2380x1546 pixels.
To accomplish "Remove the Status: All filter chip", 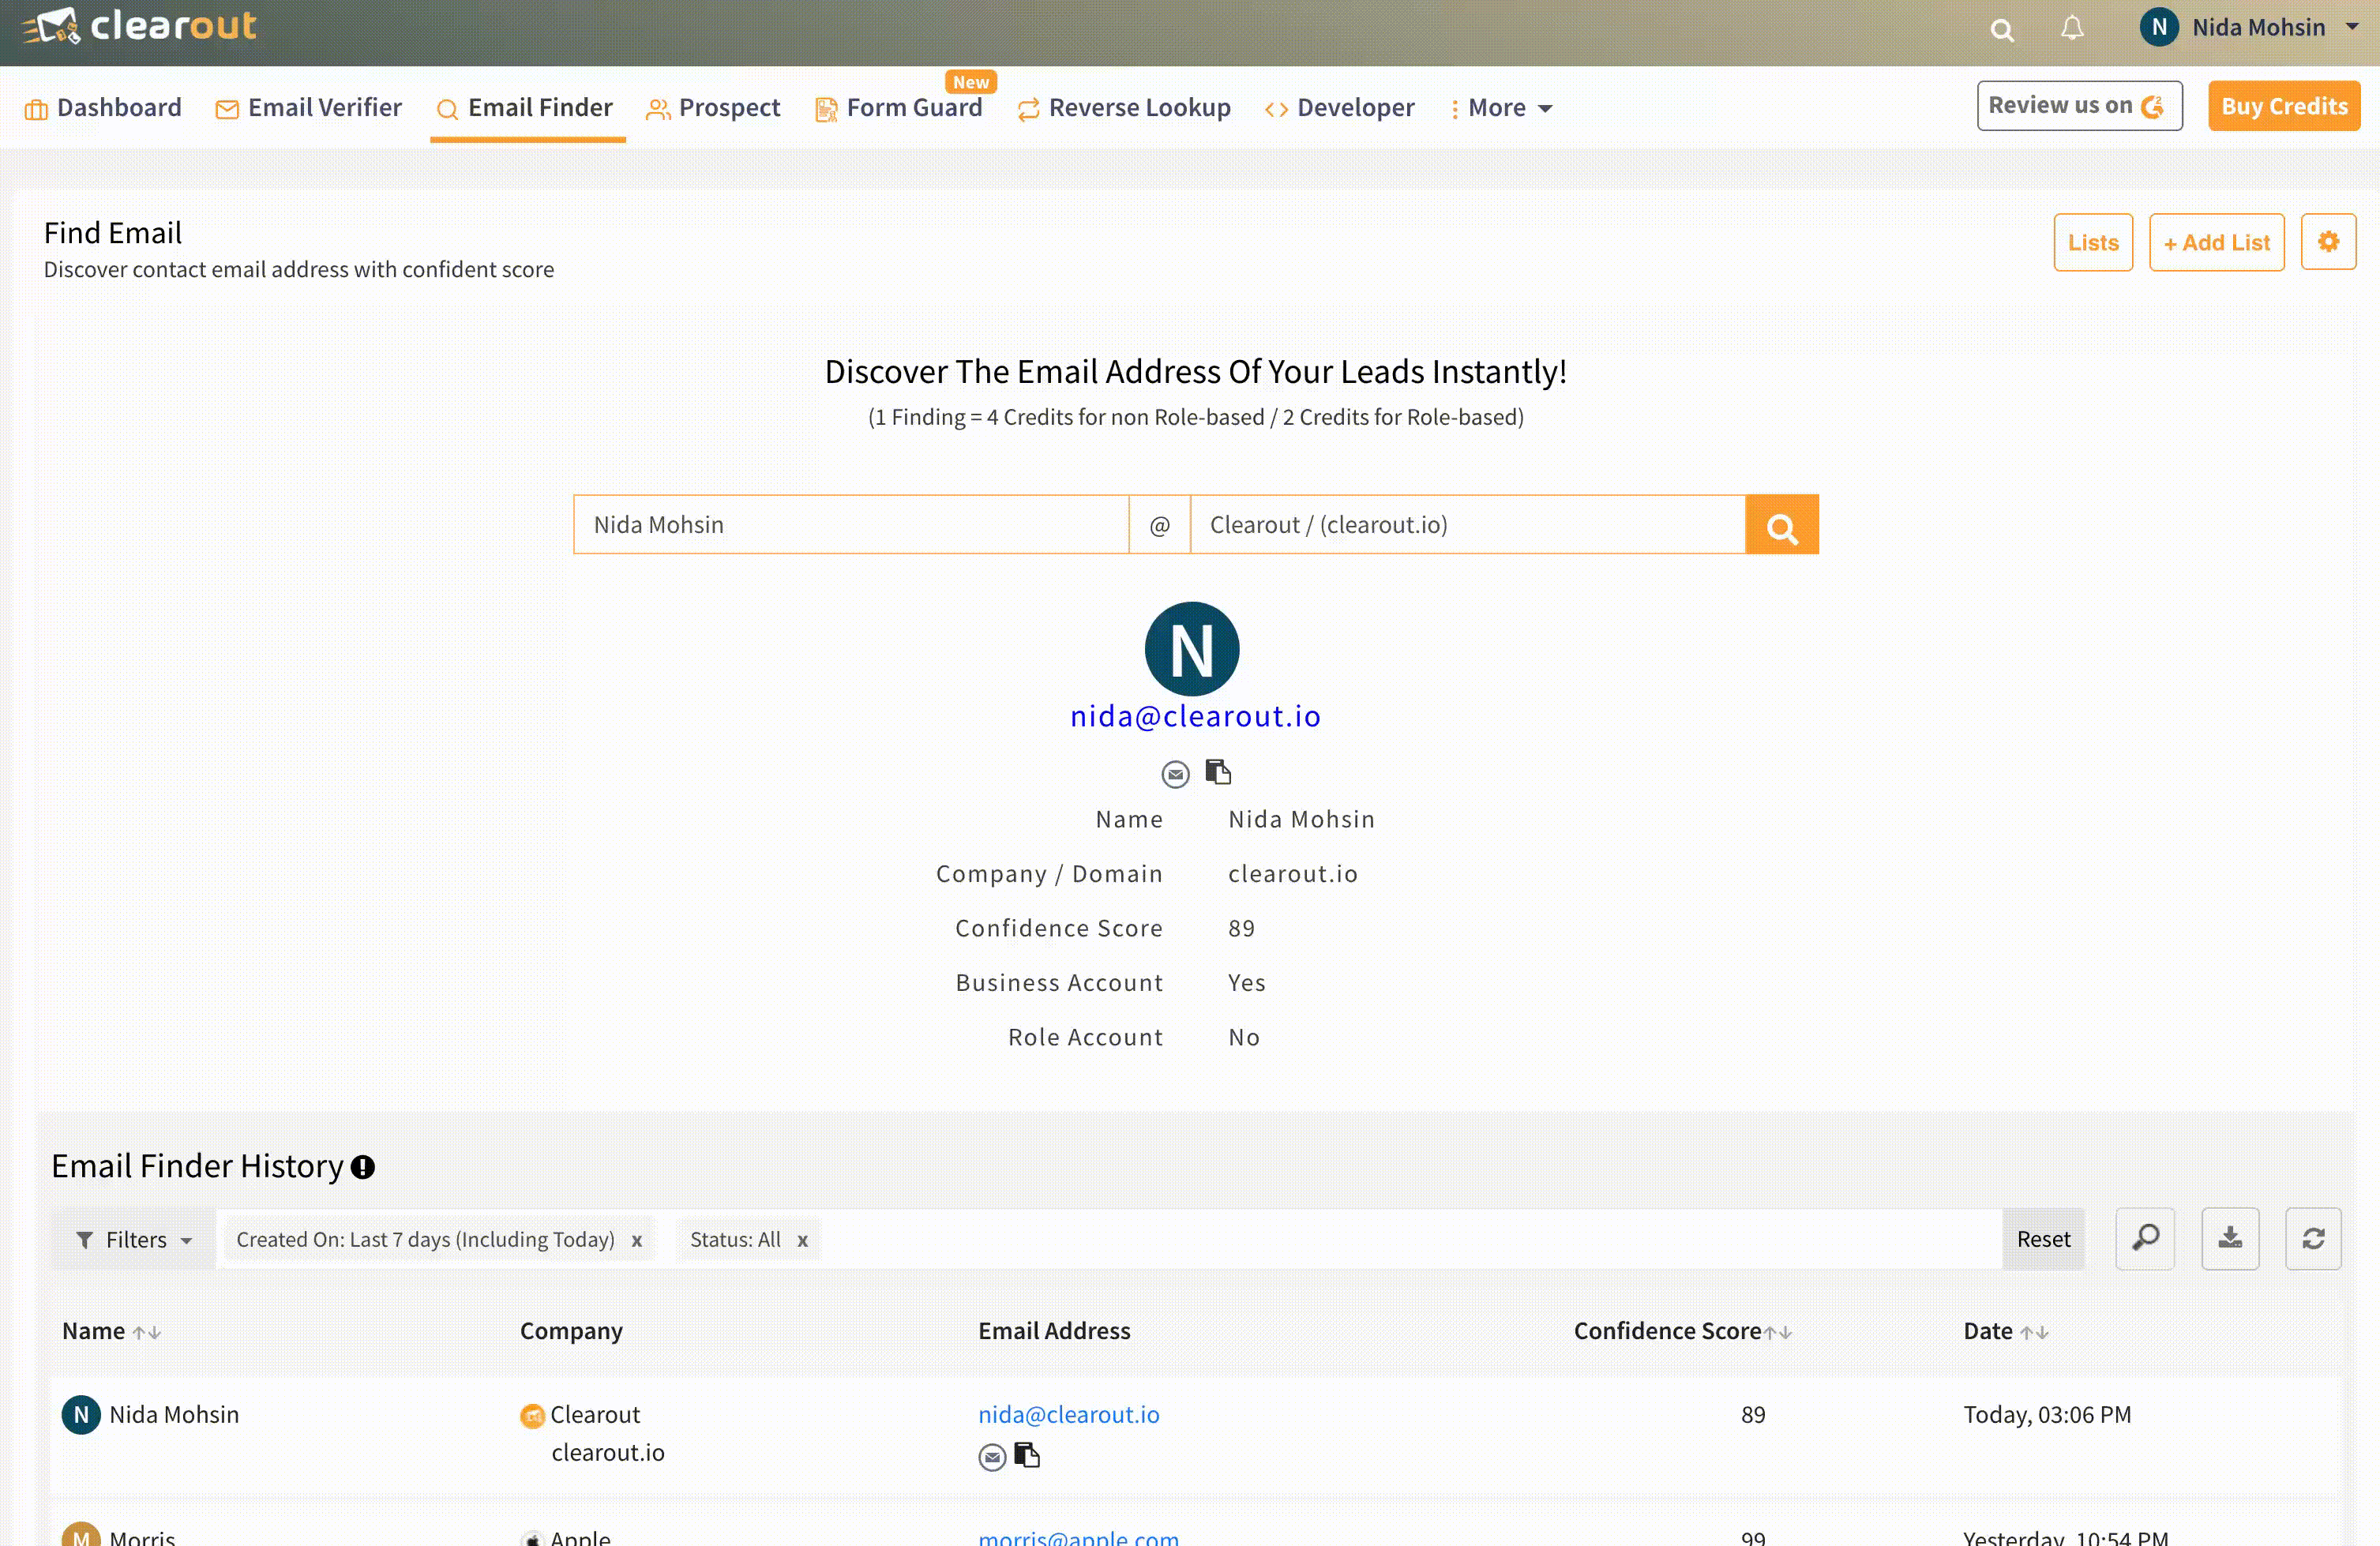I will click(802, 1241).
